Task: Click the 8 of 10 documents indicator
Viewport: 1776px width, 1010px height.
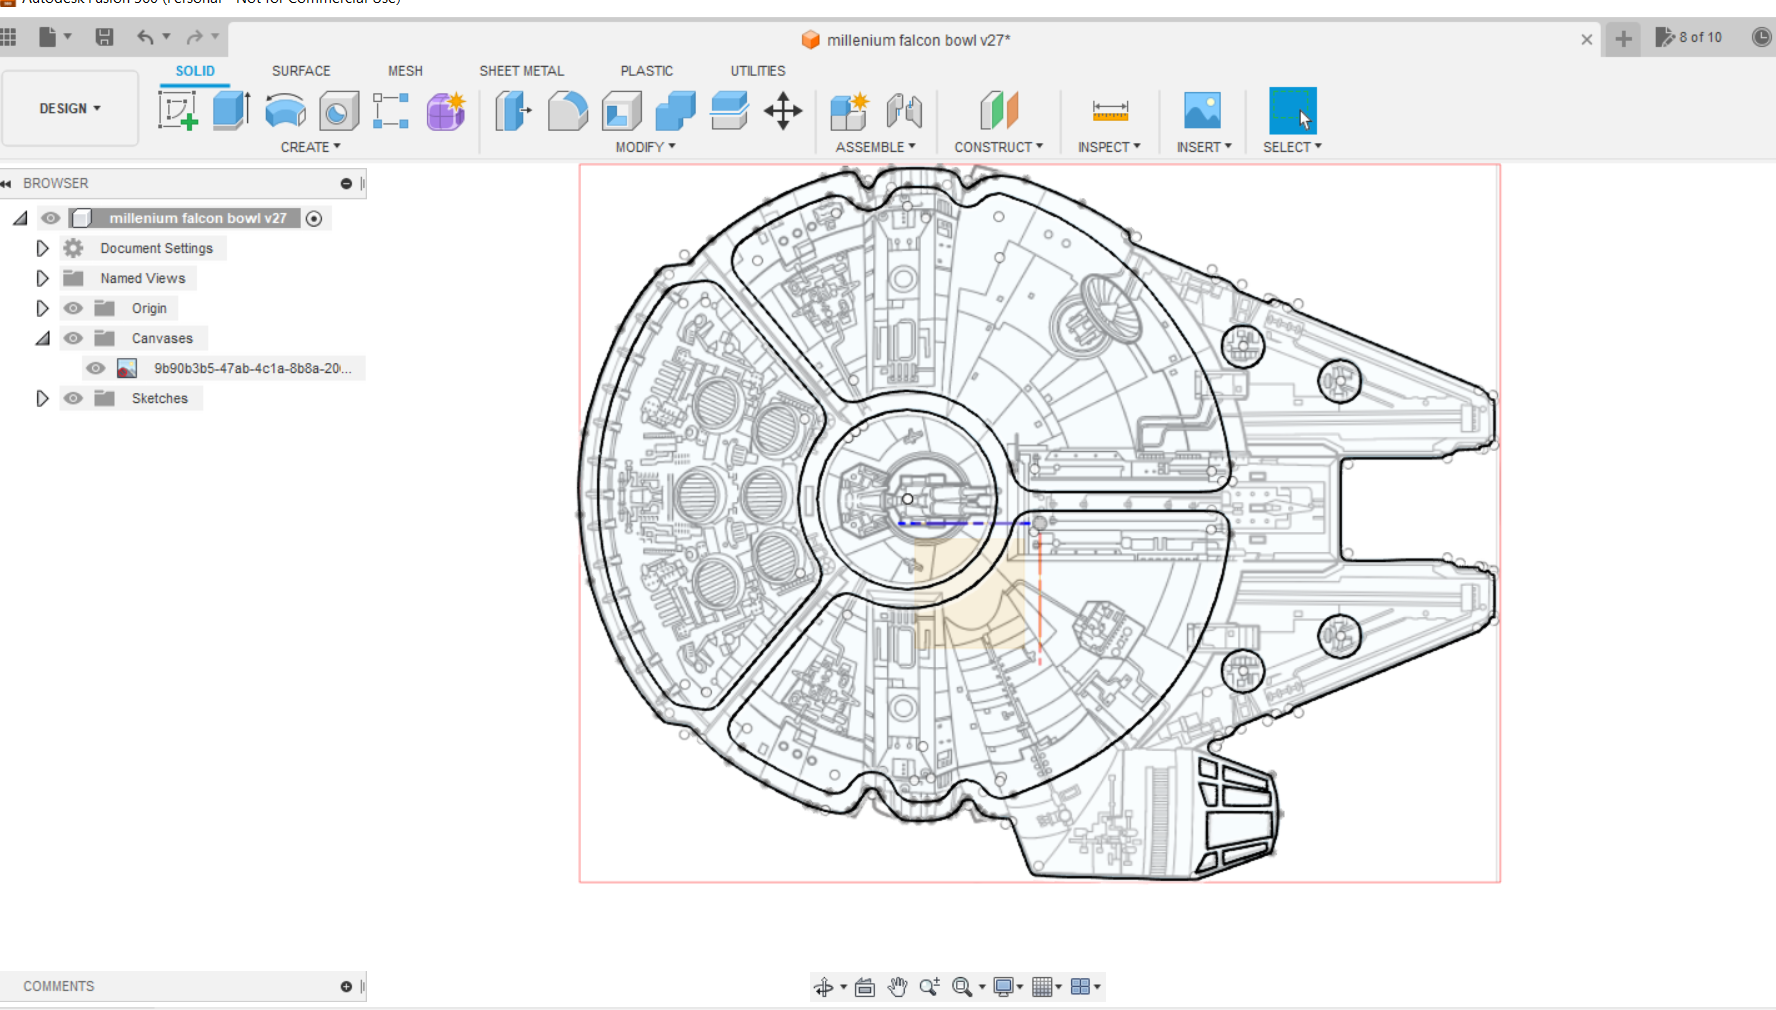Action: pyautogui.click(x=1689, y=37)
